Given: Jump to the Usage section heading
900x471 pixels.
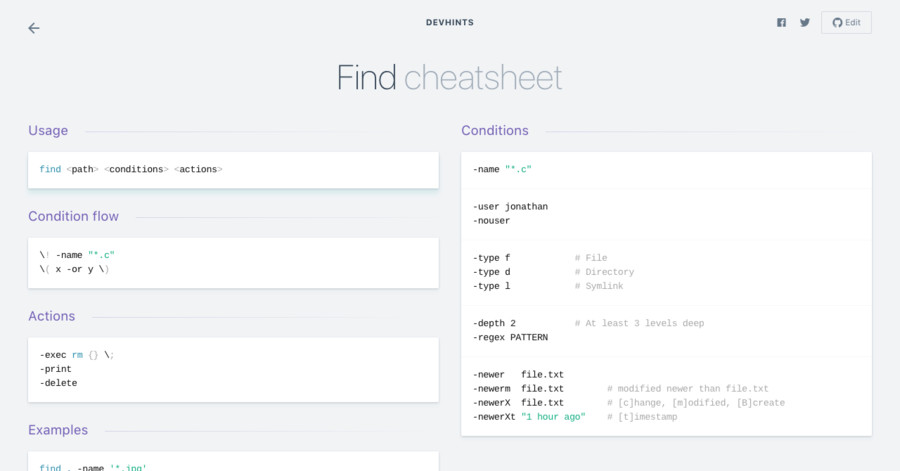Looking at the screenshot, I should (x=48, y=130).
